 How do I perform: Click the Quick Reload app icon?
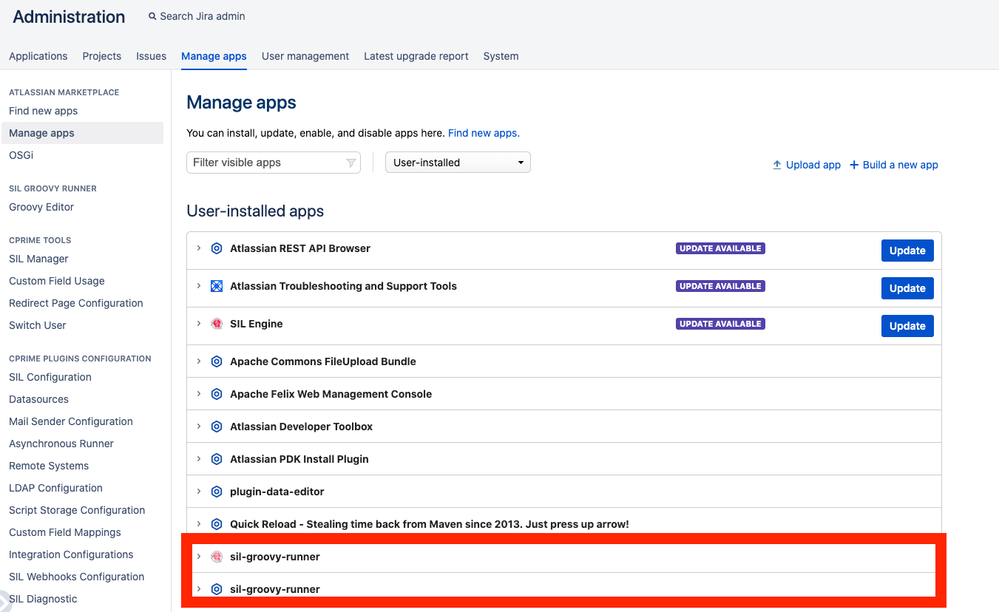[217, 524]
